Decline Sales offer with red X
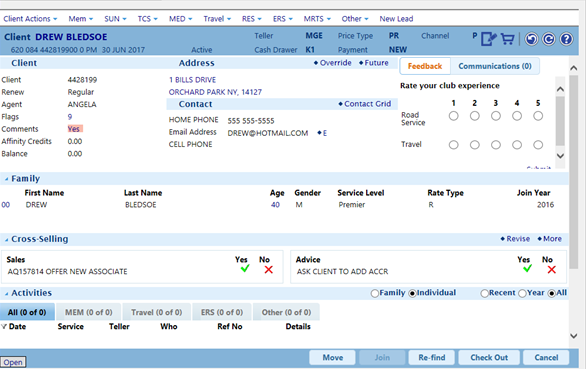Screen dimensions: 586x370 click(268, 269)
